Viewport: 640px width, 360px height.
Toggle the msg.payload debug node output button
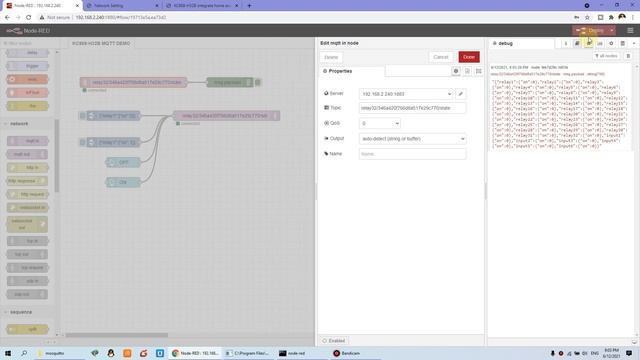258,82
